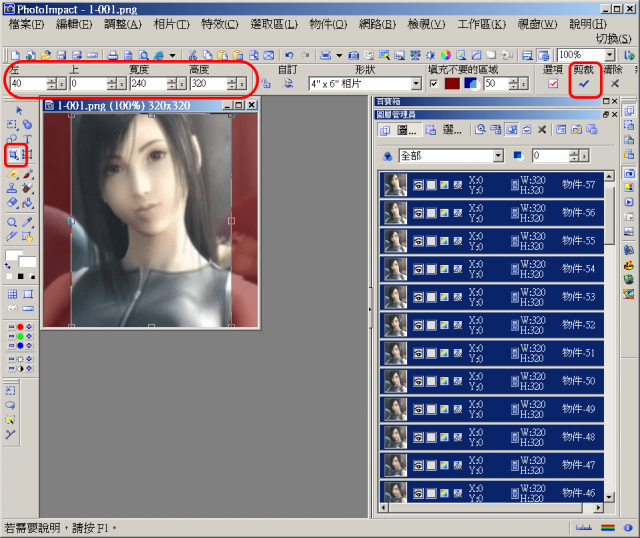
Task: Open the shape dropdown 4" x 6" 相片
Action: pos(416,84)
